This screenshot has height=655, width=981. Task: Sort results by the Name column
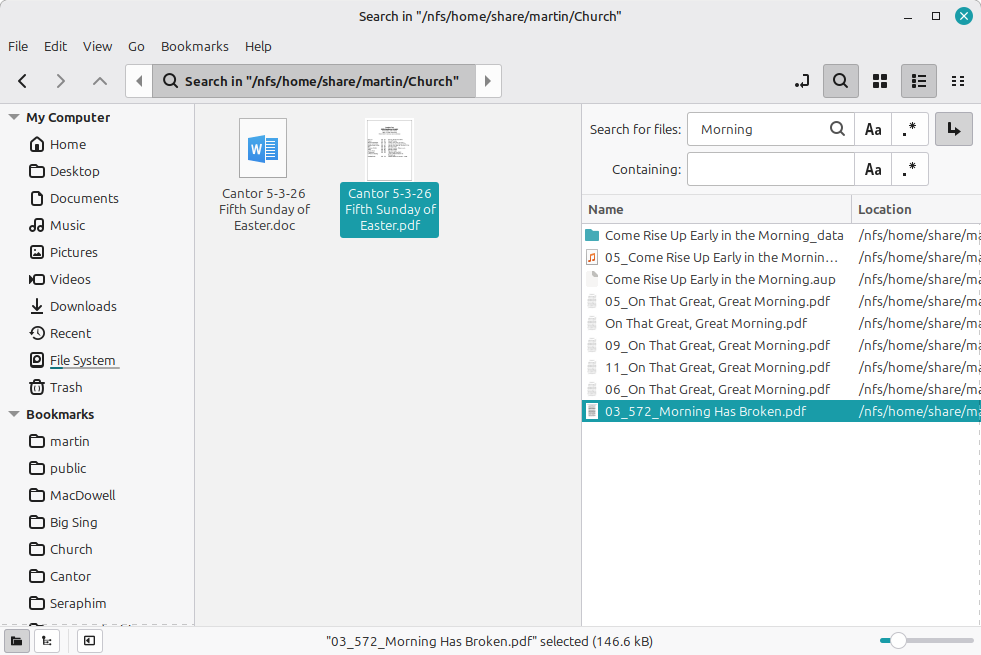[x=715, y=209]
